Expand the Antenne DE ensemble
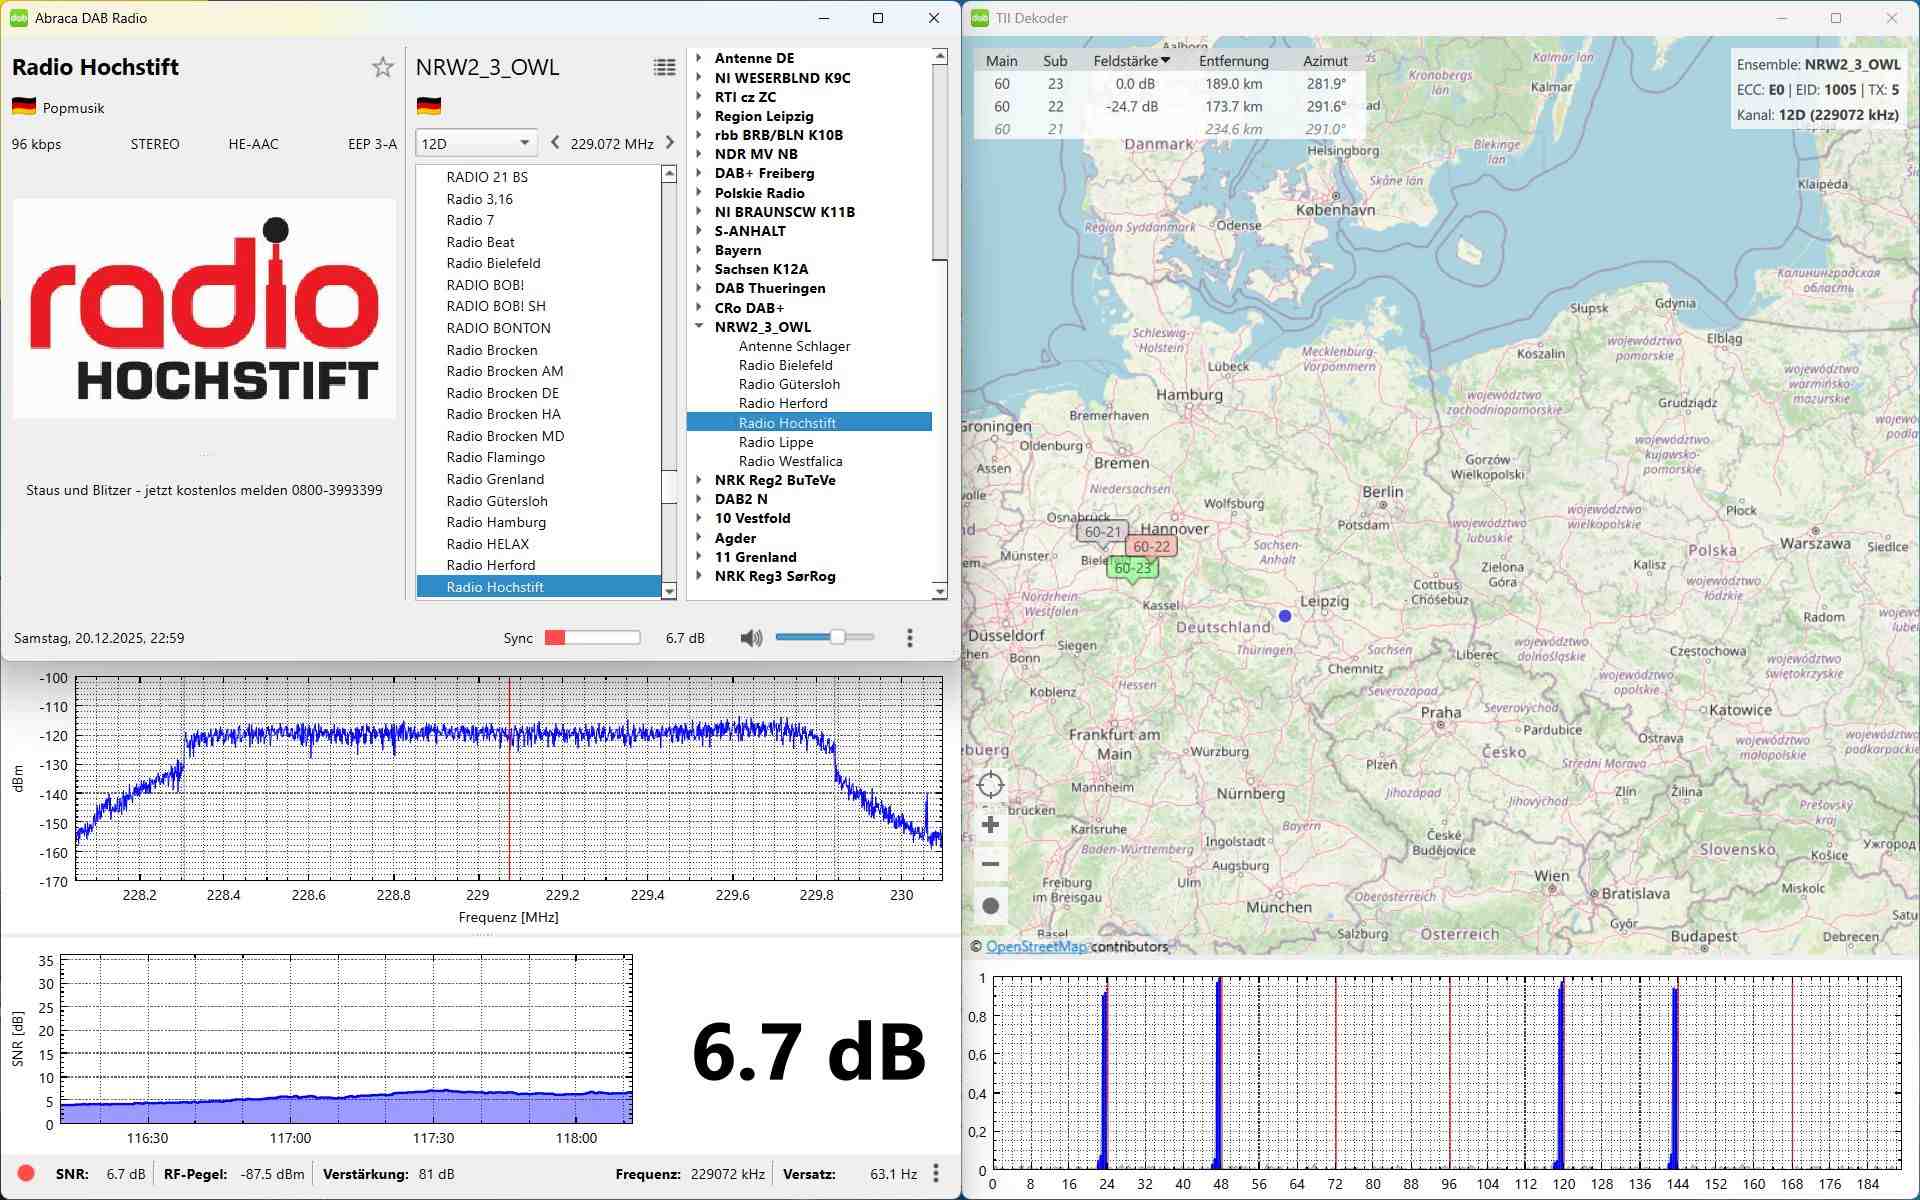Image resolution: width=1920 pixels, height=1200 pixels. pyautogui.click(x=699, y=58)
